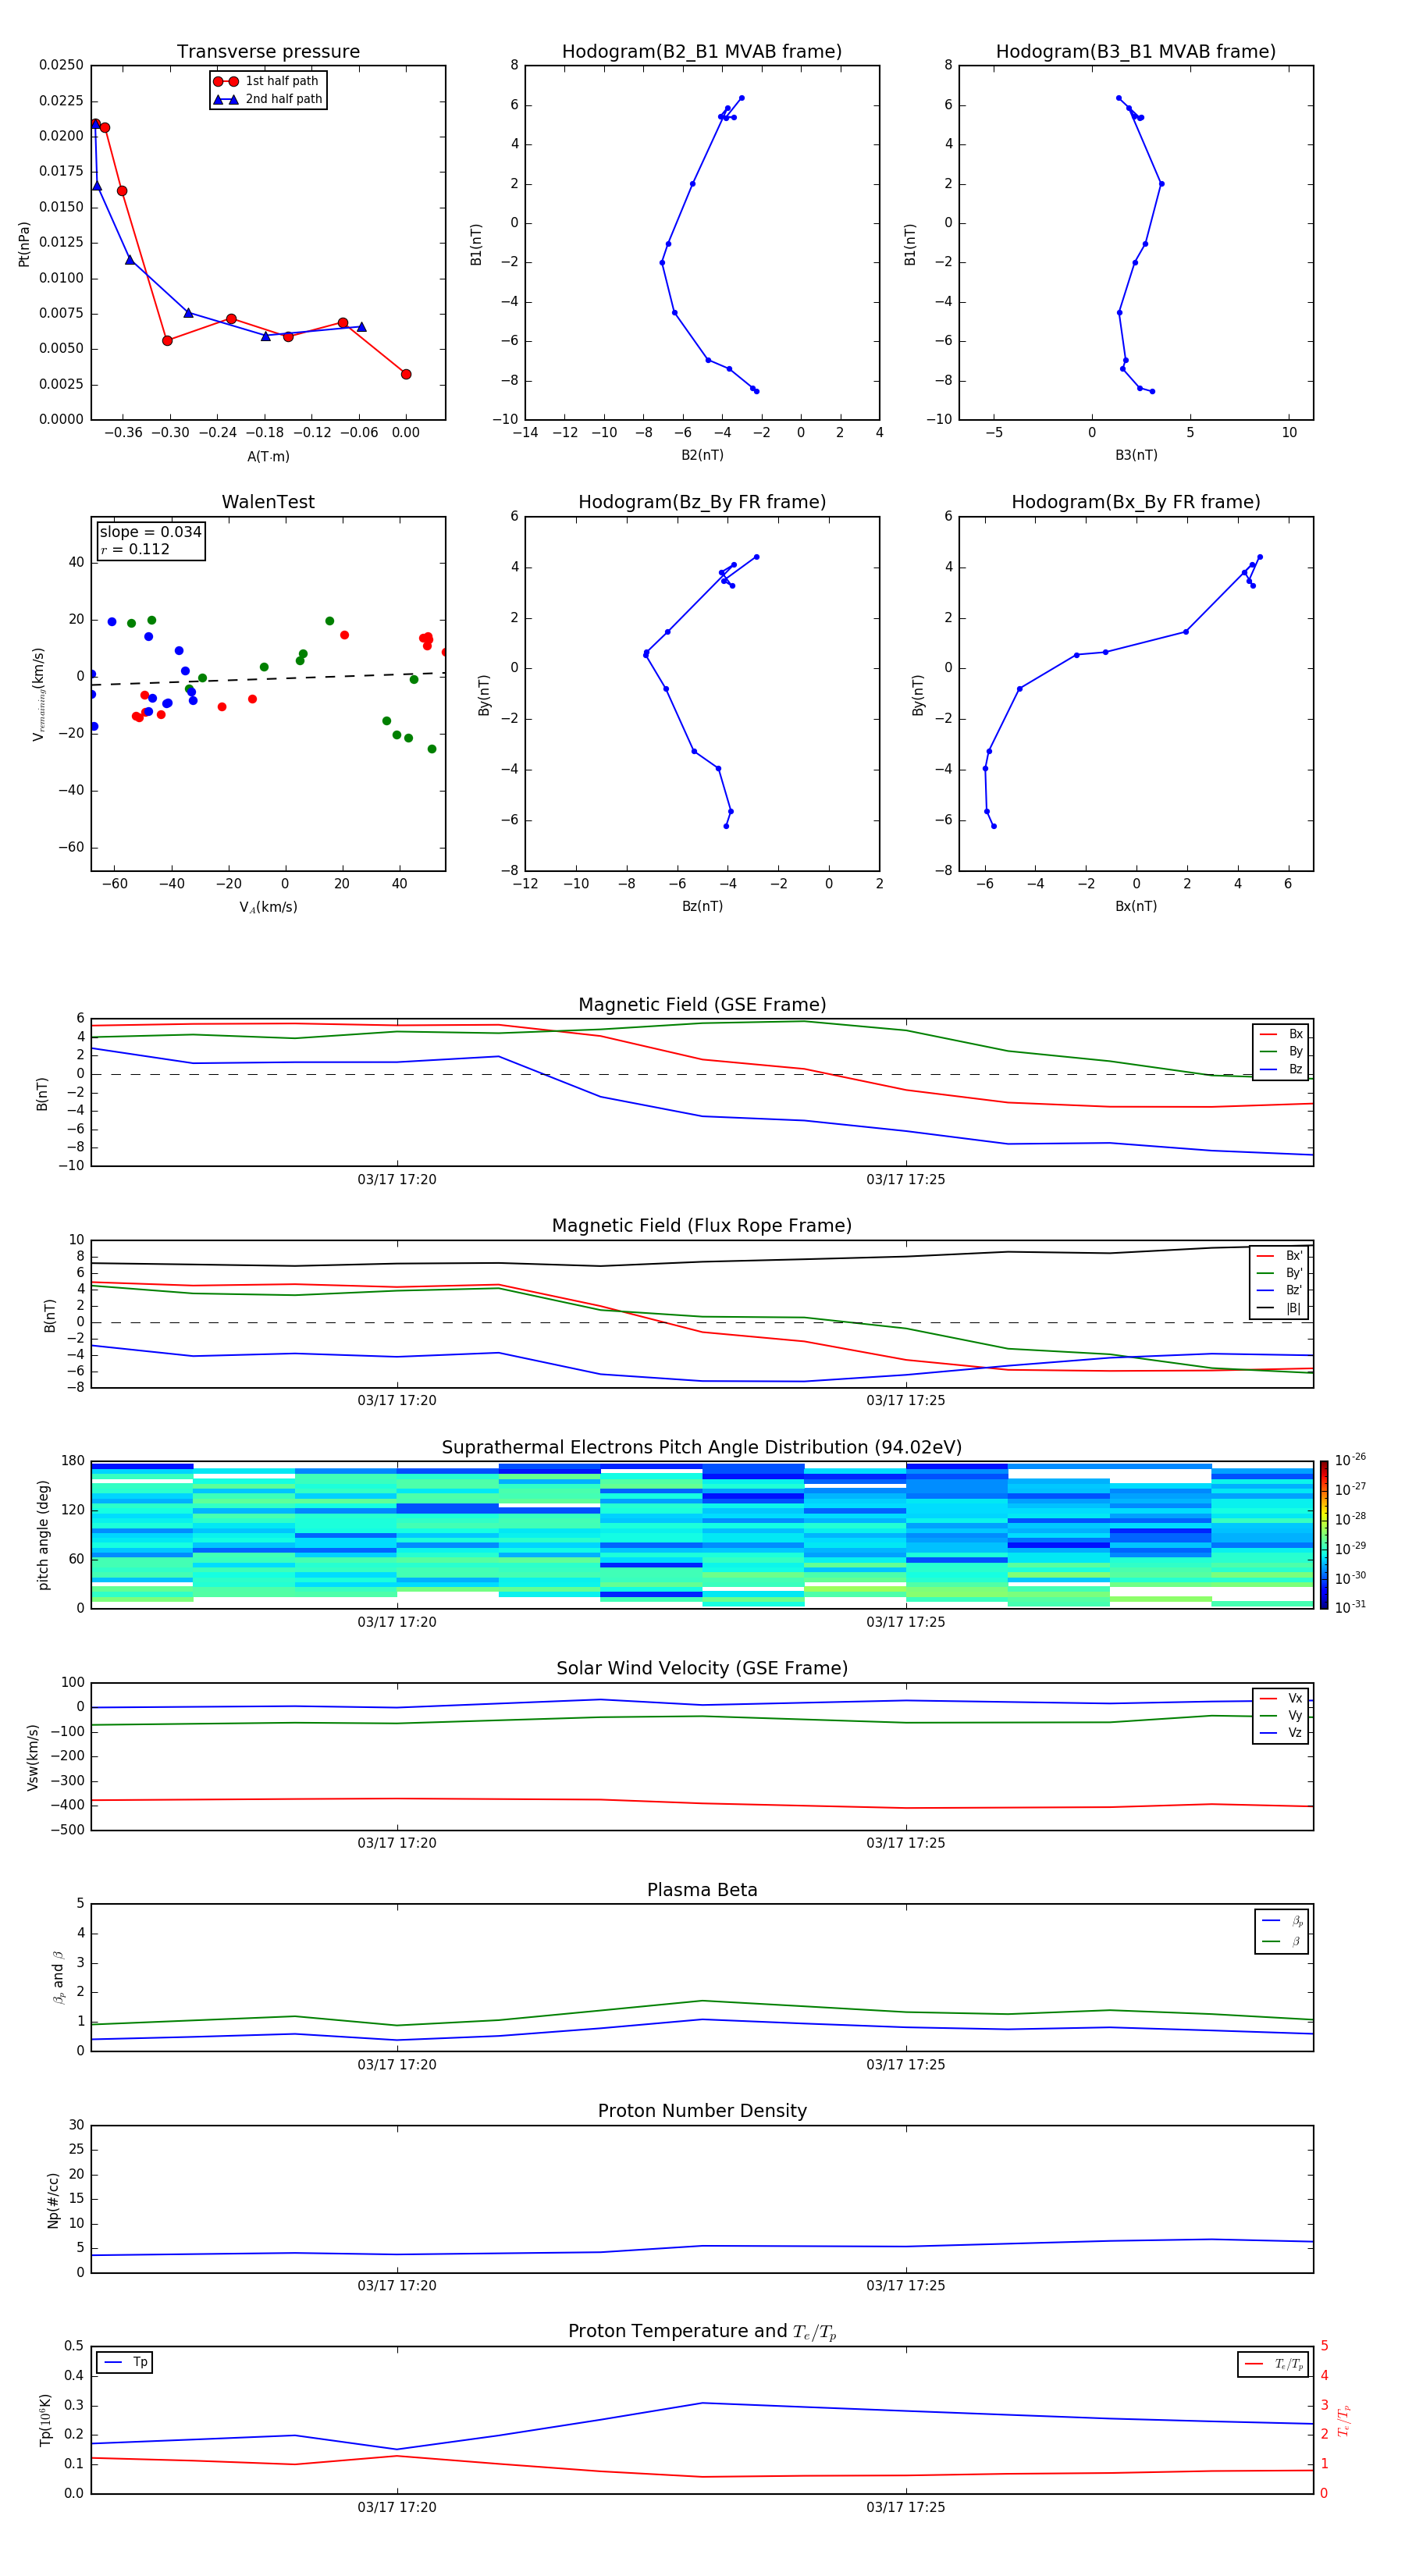Click the 'A(T·m)' x-axis label
This screenshot has height=2576, width=1405.
pyautogui.click(x=268, y=457)
